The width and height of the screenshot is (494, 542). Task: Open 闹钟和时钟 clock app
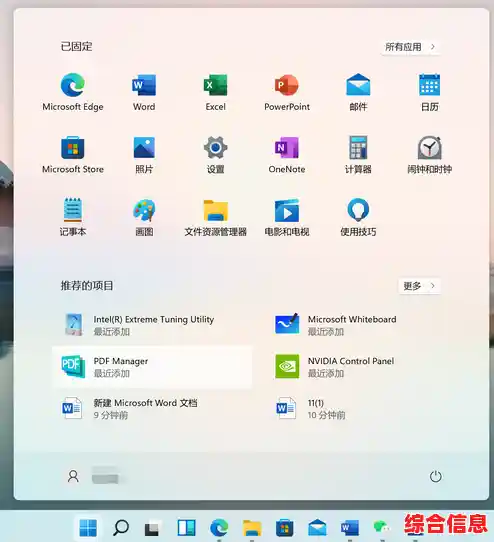[x=430, y=155]
